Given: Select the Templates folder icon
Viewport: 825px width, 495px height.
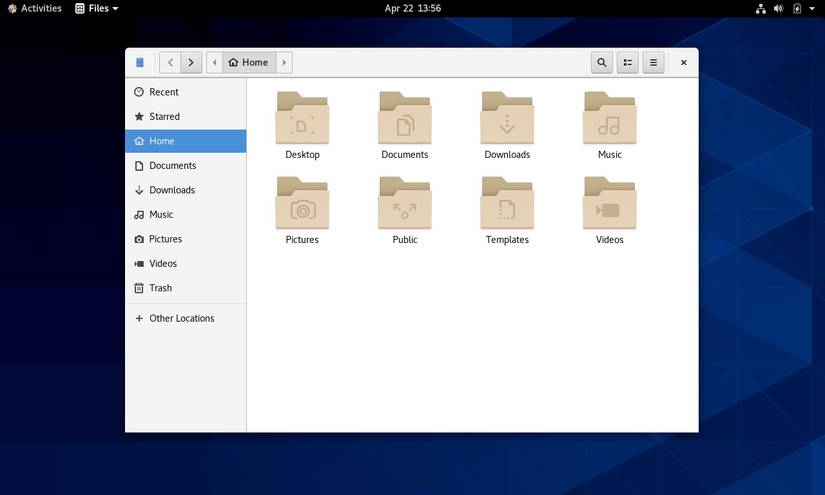Looking at the screenshot, I should pos(507,204).
